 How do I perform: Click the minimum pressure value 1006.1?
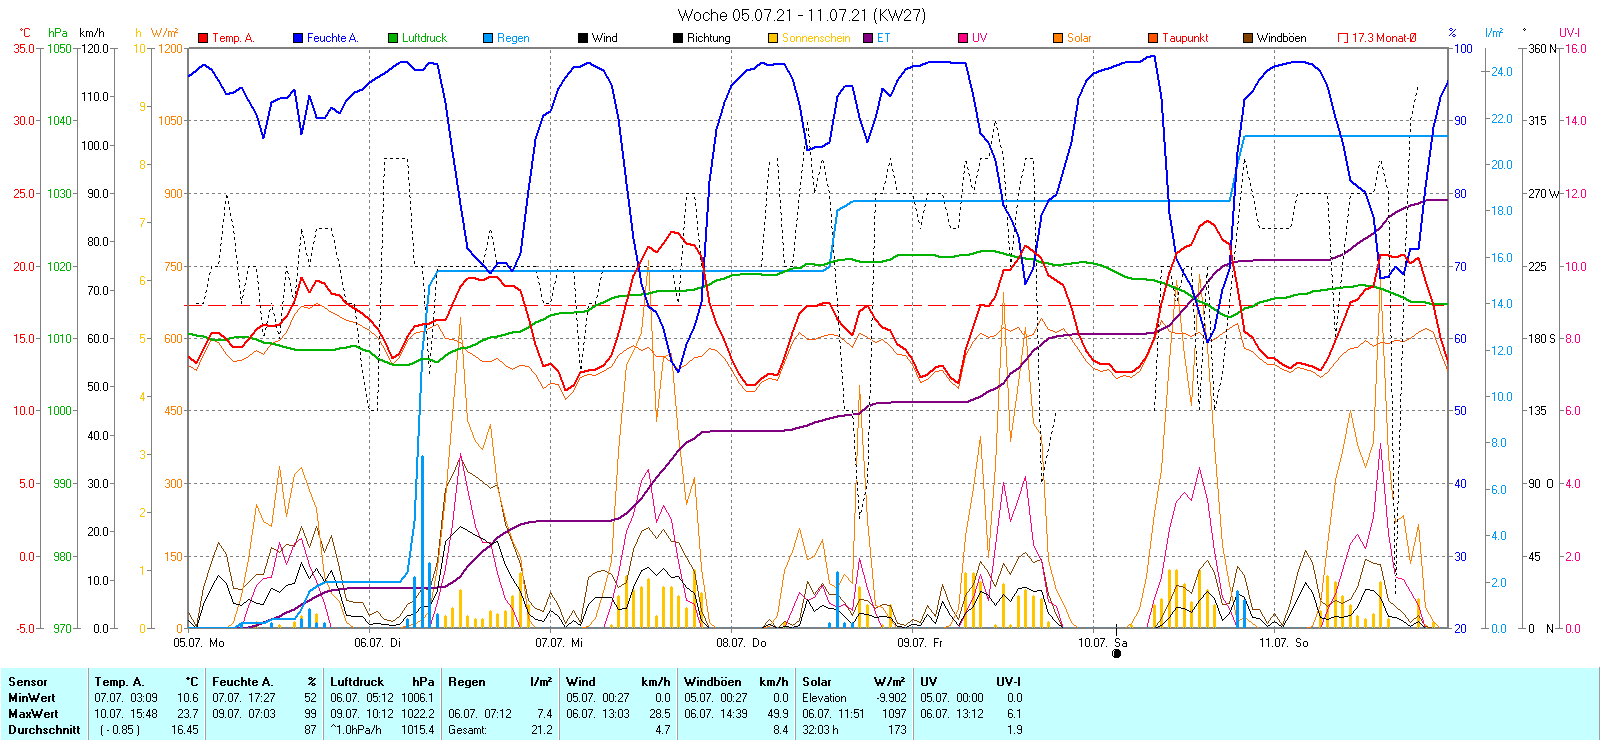coord(417,698)
